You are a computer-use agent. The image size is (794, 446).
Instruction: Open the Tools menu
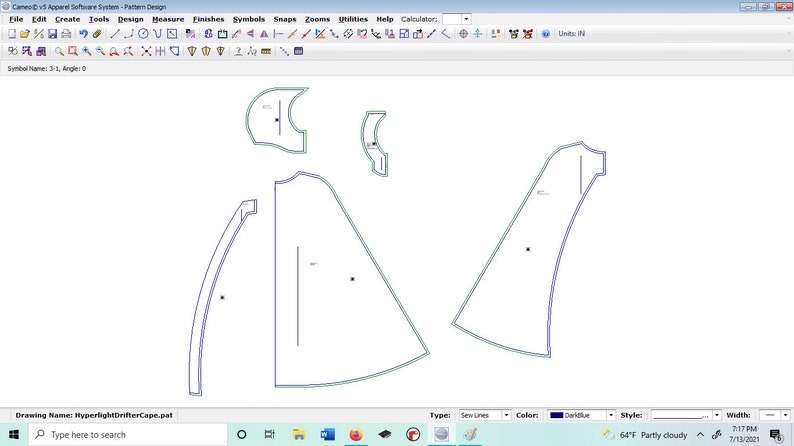coord(99,19)
